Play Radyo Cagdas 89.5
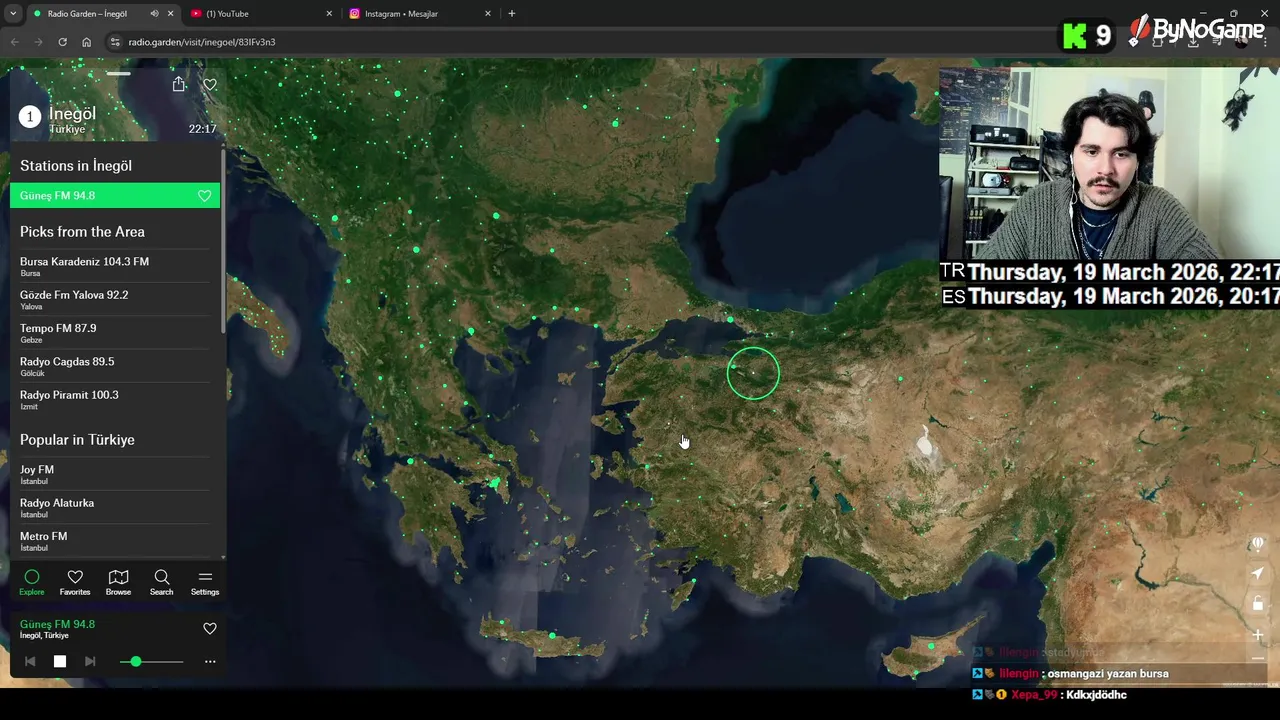This screenshot has height=720, width=1280. click(x=115, y=366)
